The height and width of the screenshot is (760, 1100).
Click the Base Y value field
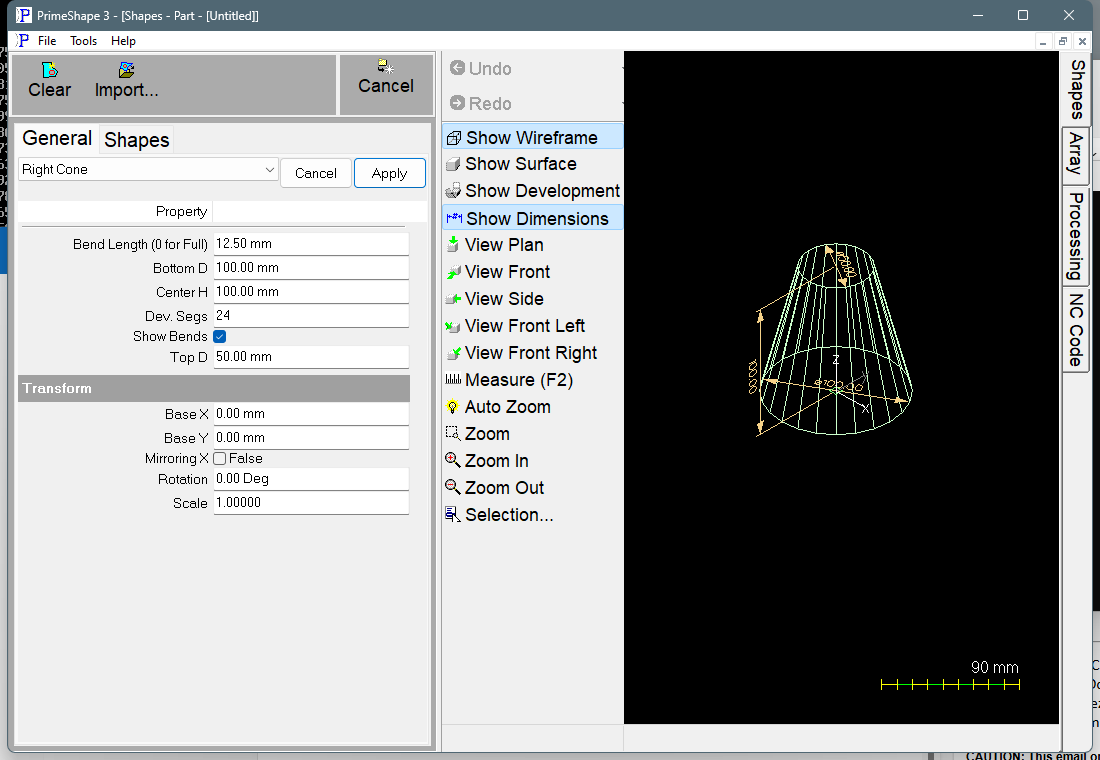pyautogui.click(x=311, y=438)
